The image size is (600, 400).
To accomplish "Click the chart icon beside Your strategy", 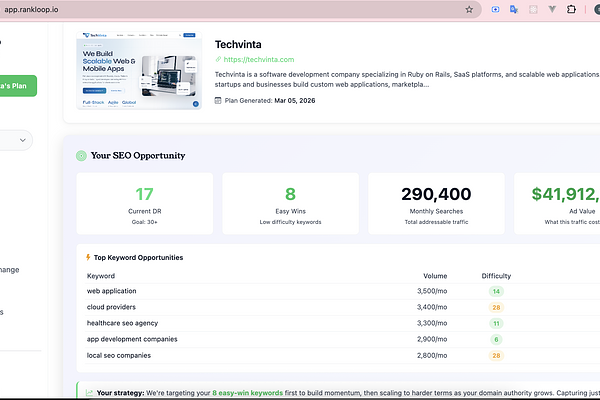I will click(89, 393).
